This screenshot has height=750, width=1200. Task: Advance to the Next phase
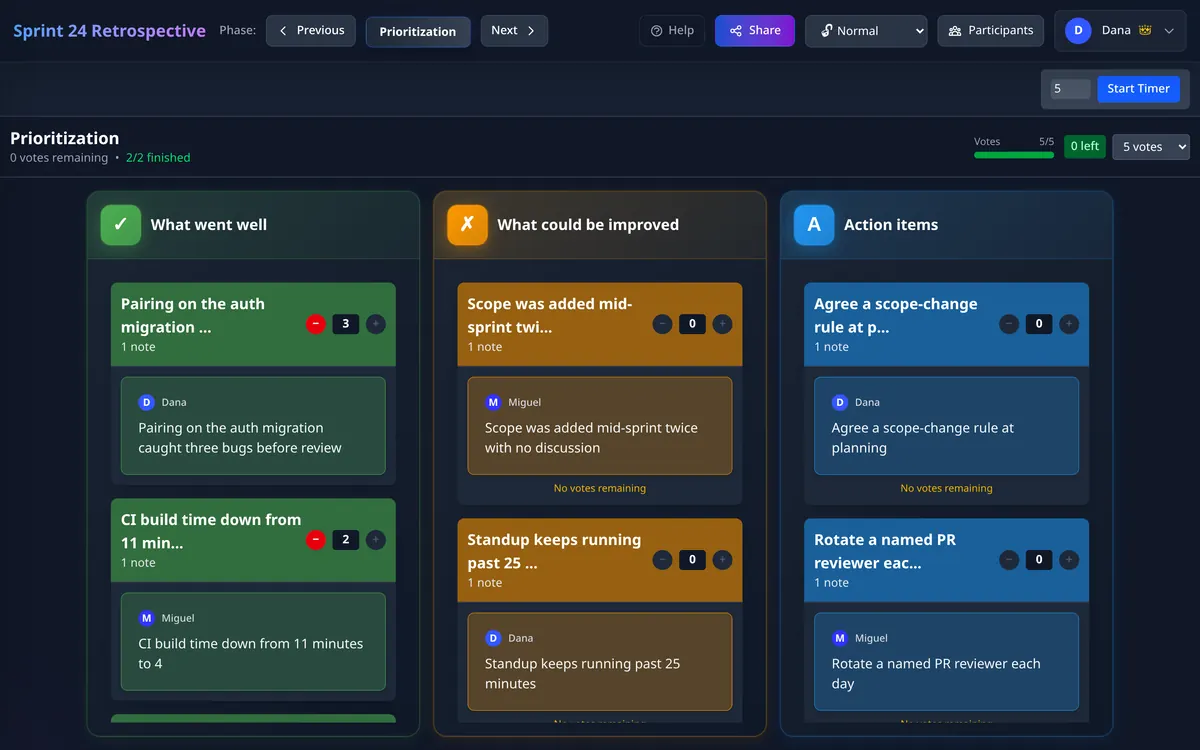(x=514, y=31)
